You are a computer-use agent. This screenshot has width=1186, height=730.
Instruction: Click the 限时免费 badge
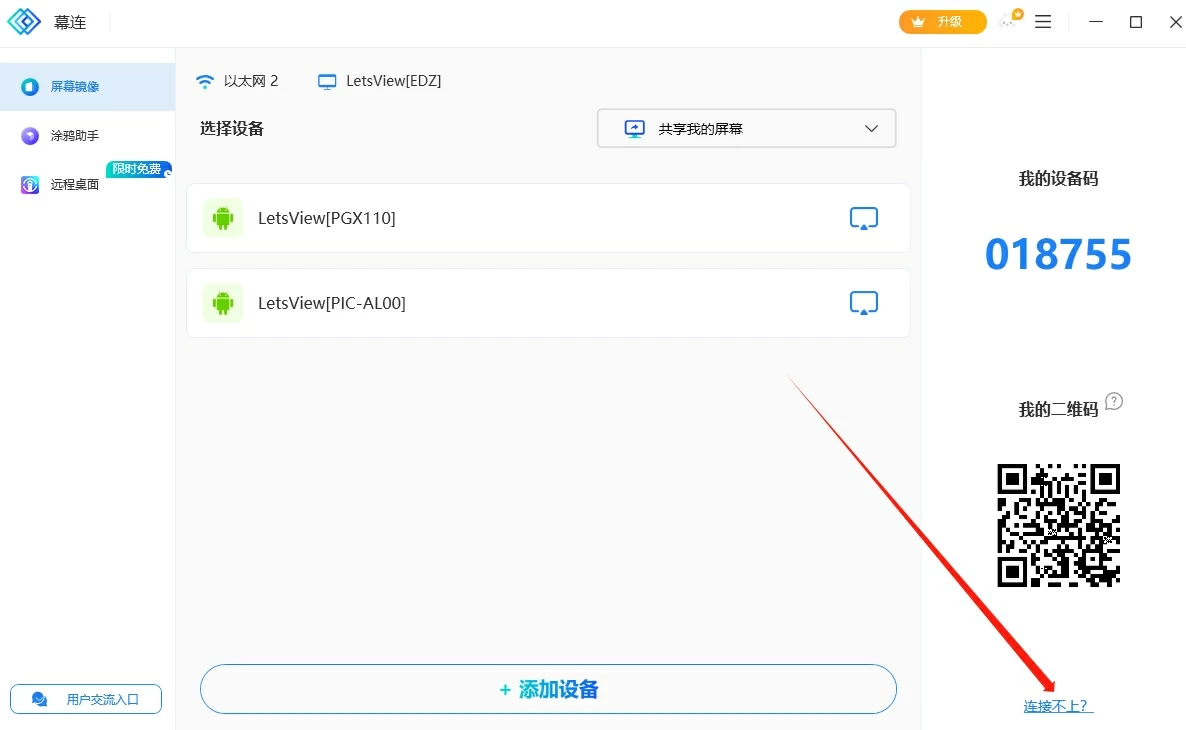(138, 169)
